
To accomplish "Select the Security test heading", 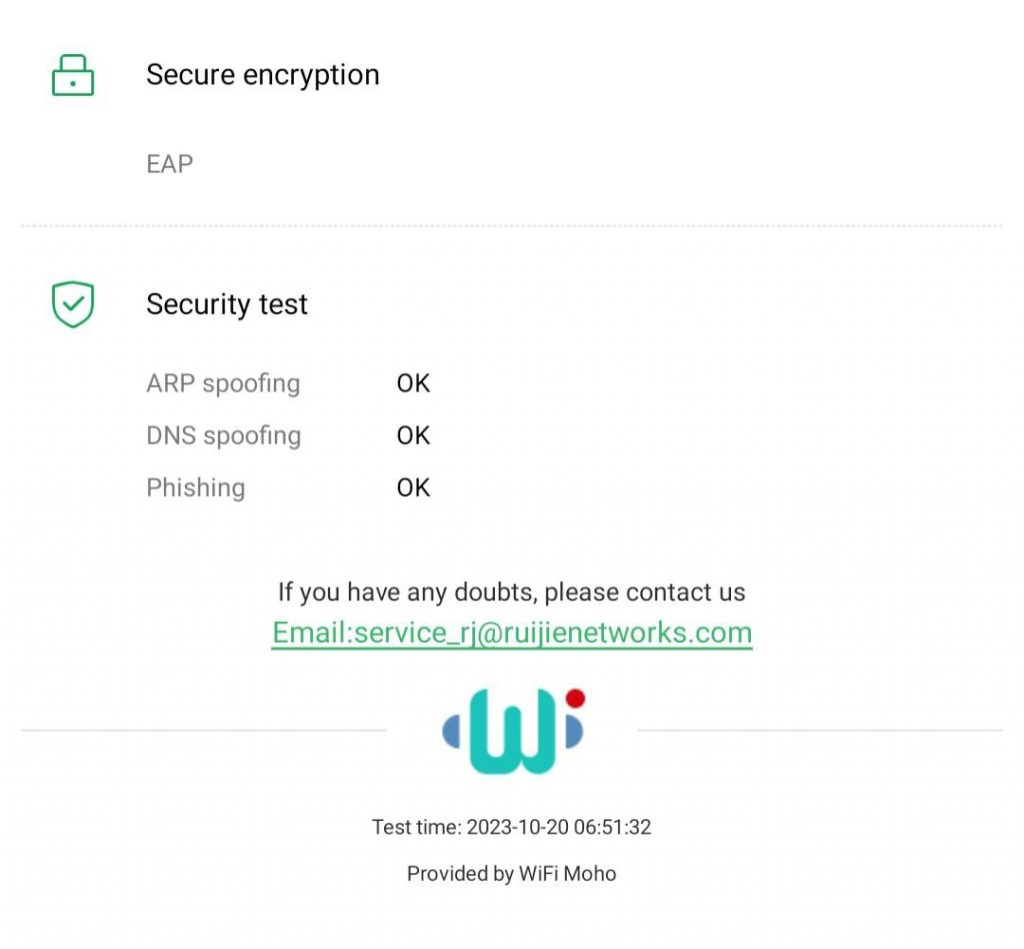I will [227, 304].
